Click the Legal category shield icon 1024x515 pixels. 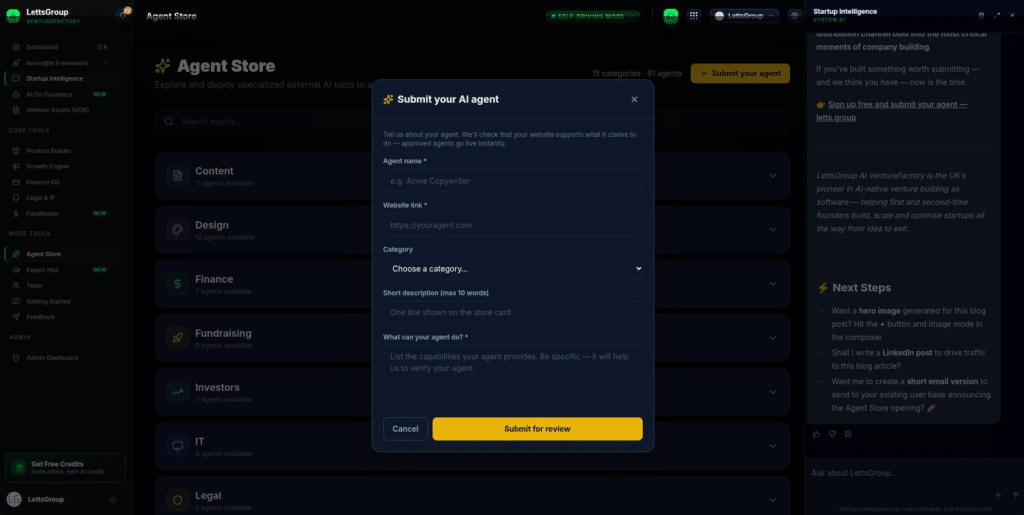tap(177, 501)
